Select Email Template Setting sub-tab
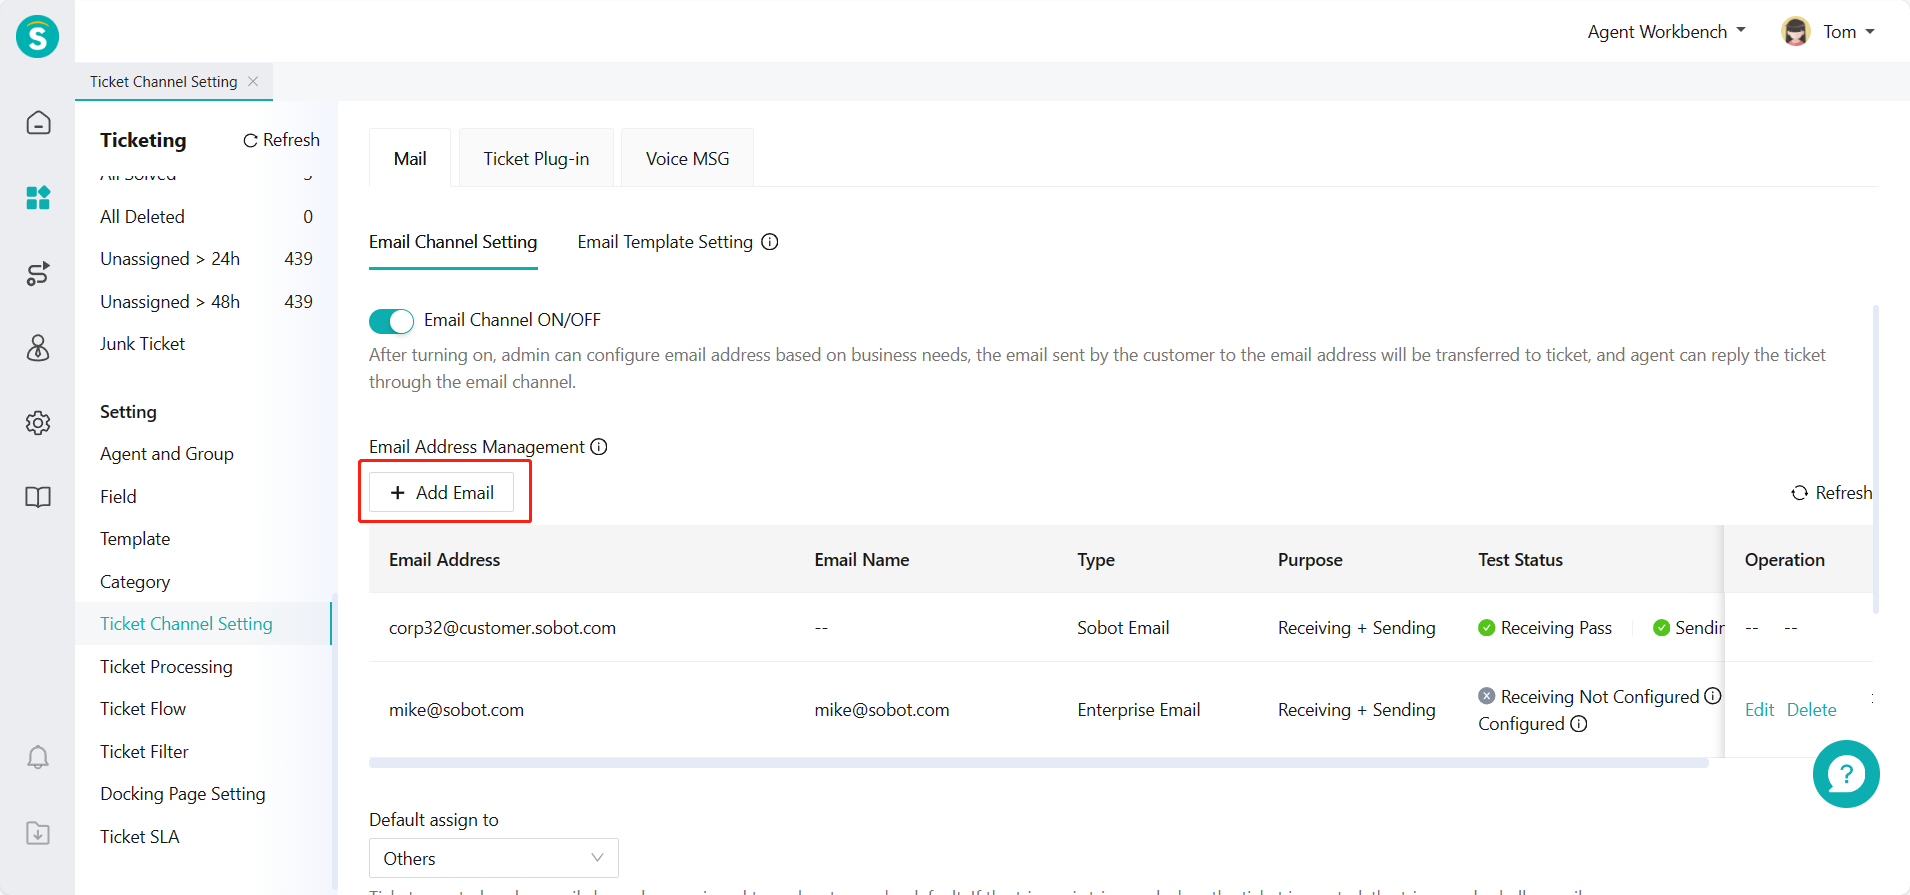The width and height of the screenshot is (1910, 895). pyautogui.click(x=665, y=242)
